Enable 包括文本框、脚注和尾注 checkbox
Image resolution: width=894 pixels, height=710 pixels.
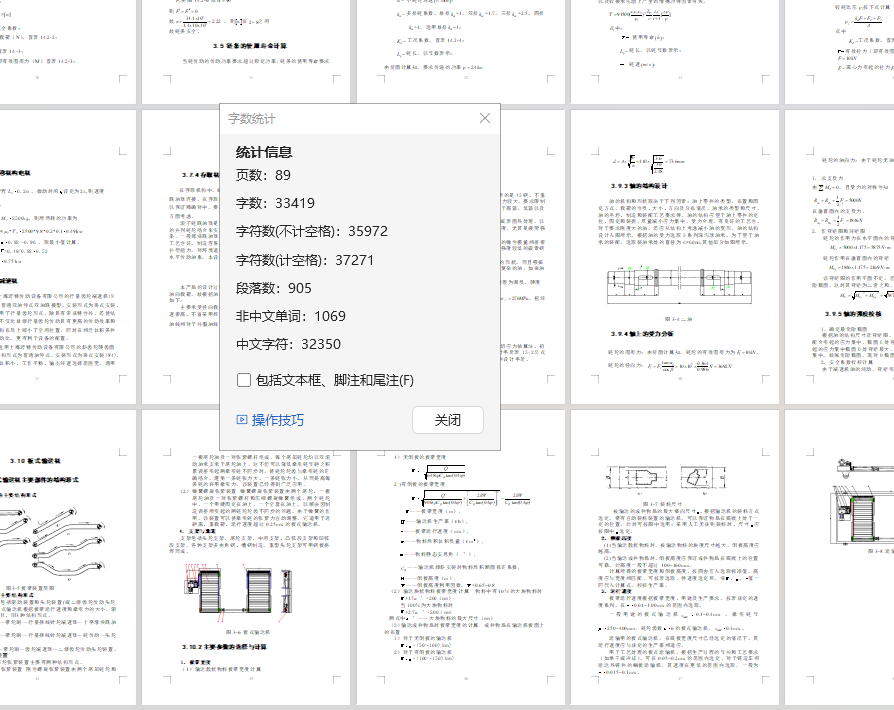(x=244, y=380)
